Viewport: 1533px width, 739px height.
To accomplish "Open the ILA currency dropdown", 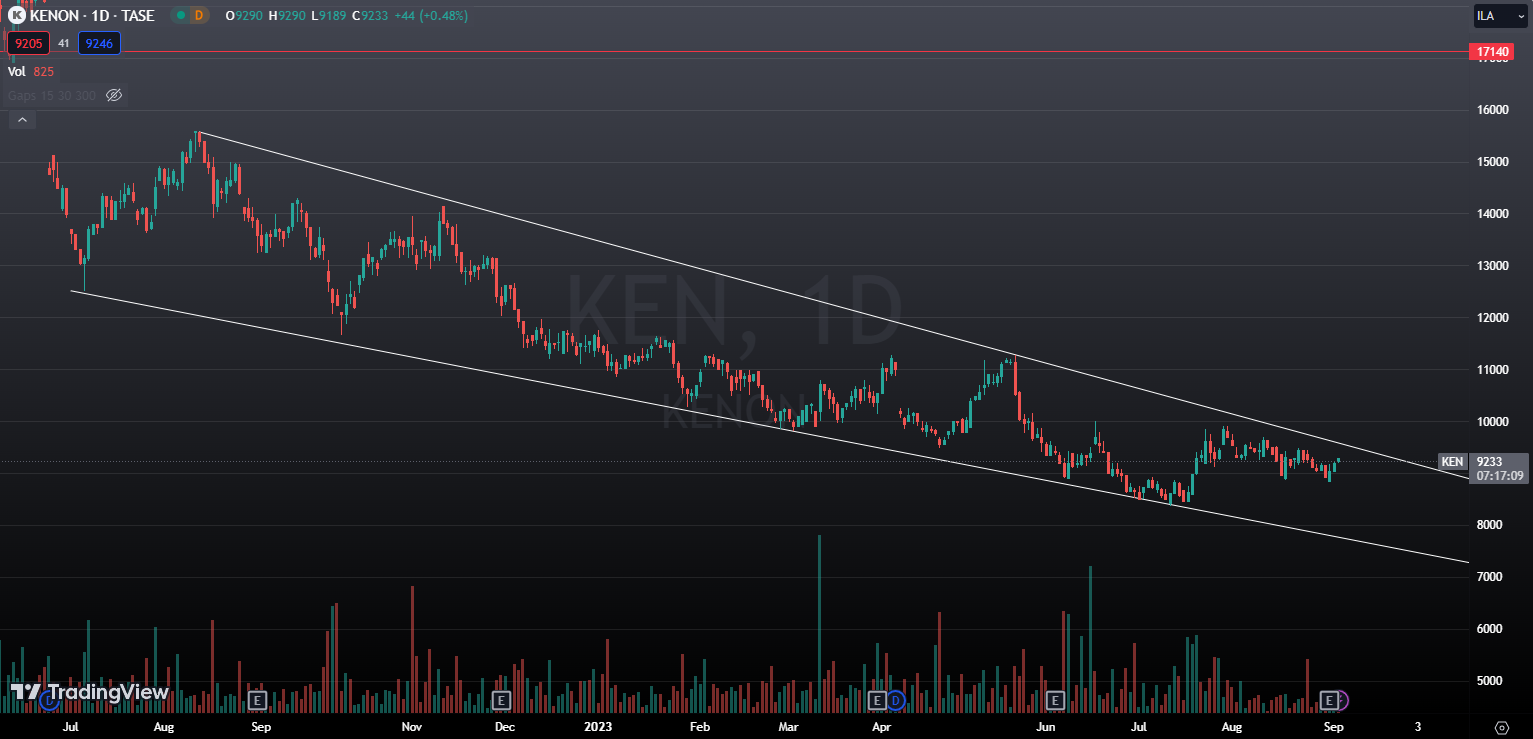I will [1500, 16].
